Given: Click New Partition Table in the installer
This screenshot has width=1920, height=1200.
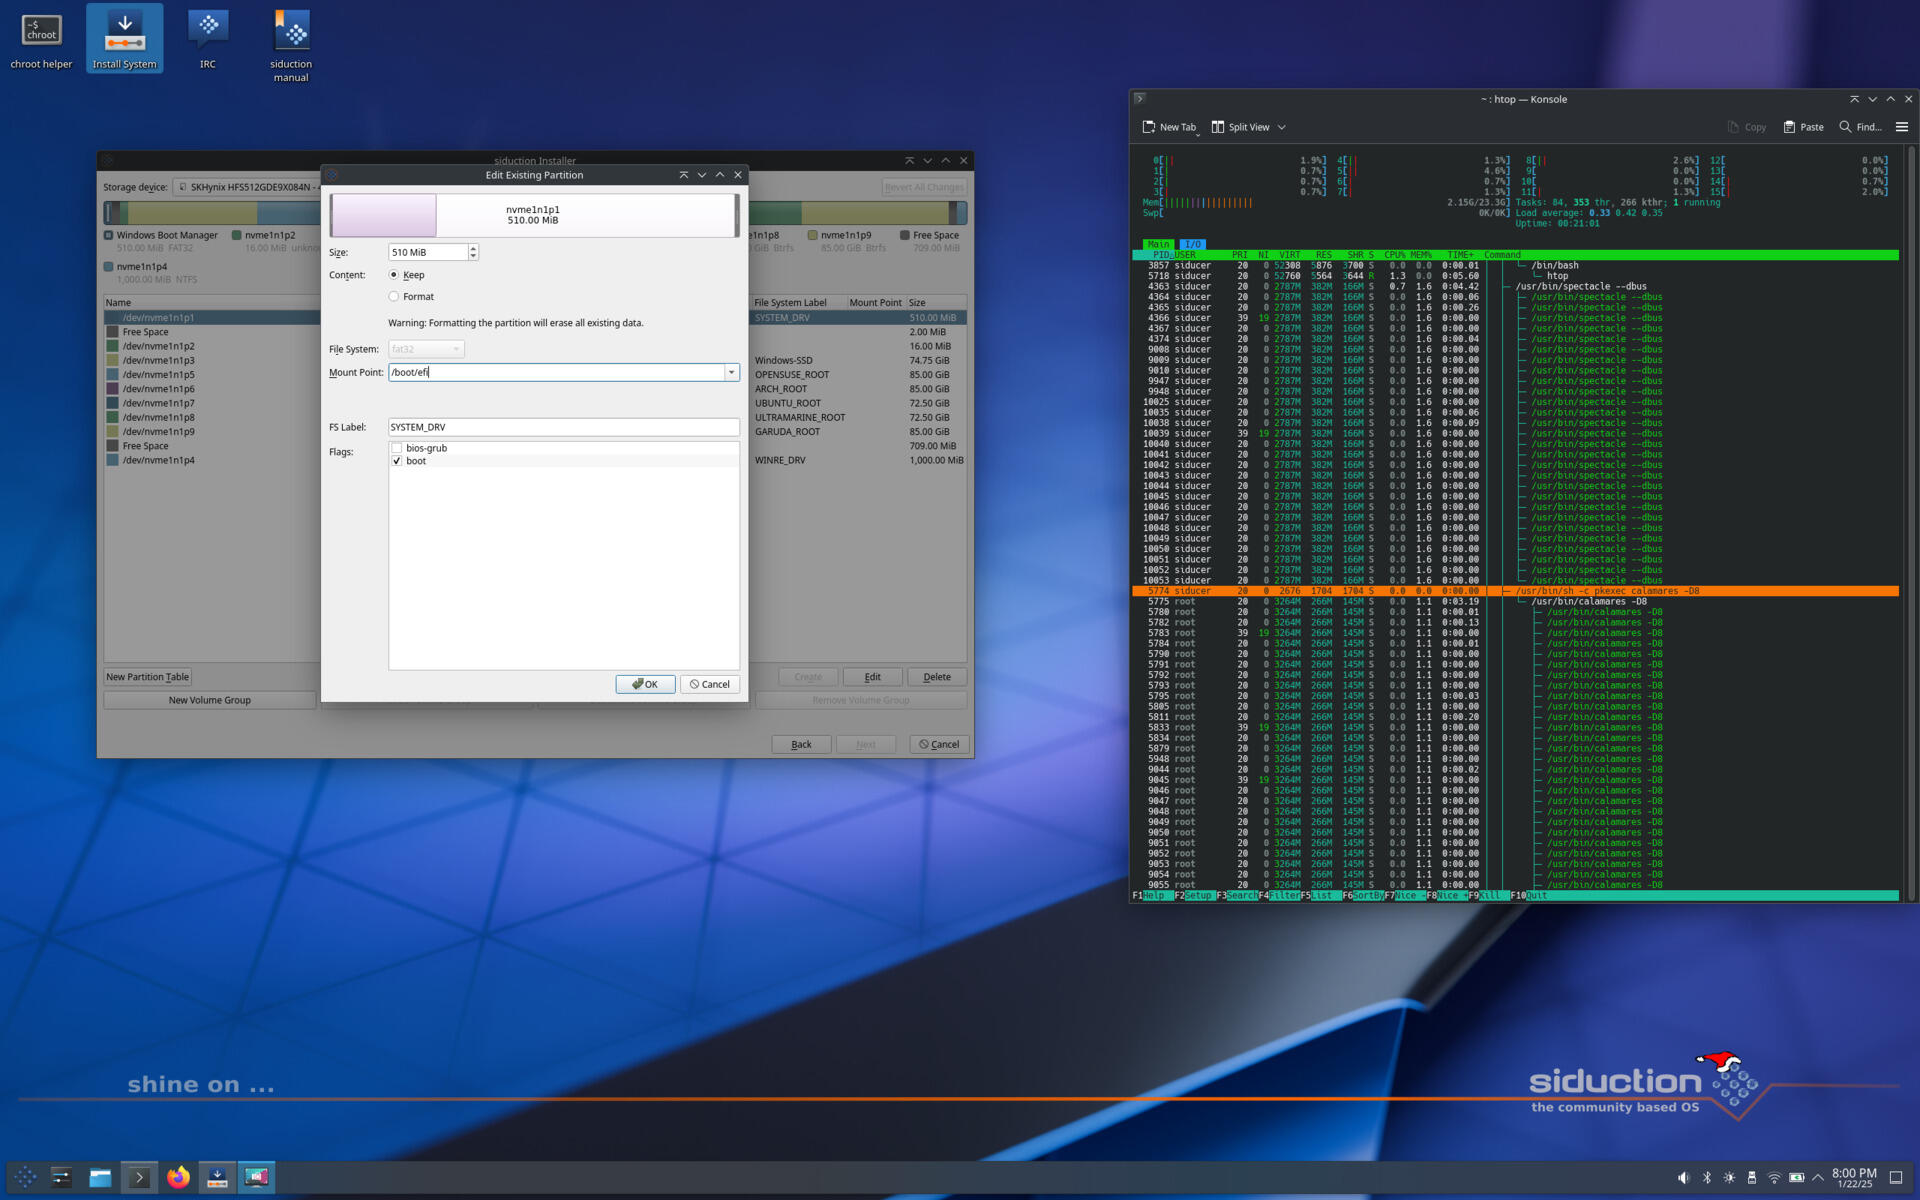Looking at the screenshot, I should click(x=147, y=677).
